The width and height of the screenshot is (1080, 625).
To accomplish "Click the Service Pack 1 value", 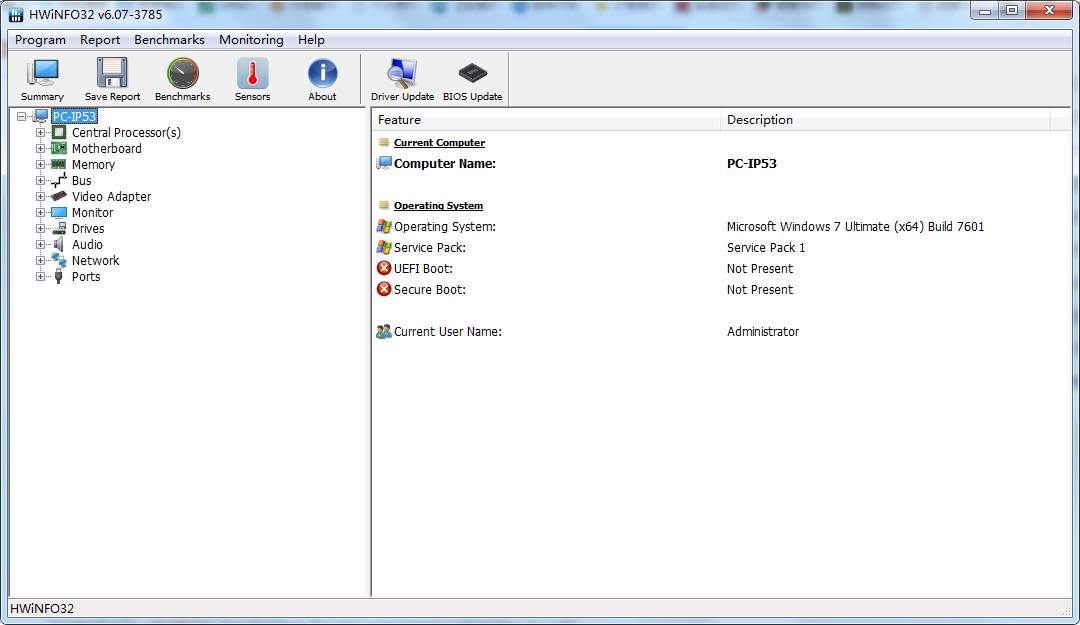I will coord(766,247).
